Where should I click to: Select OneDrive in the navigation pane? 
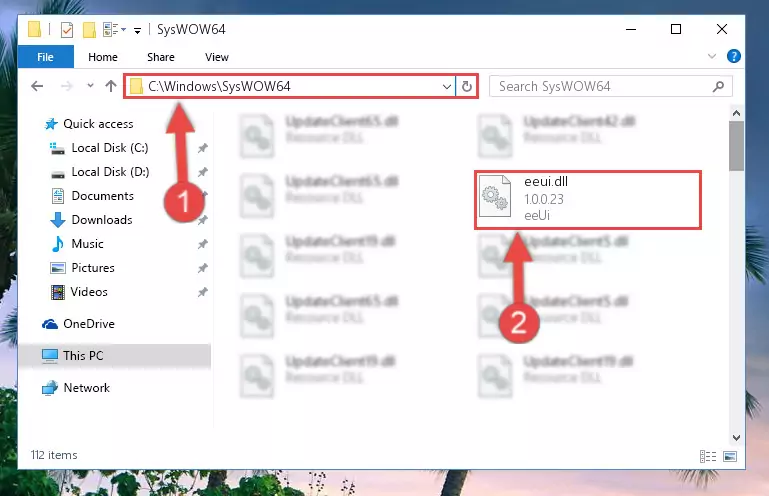[89, 324]
